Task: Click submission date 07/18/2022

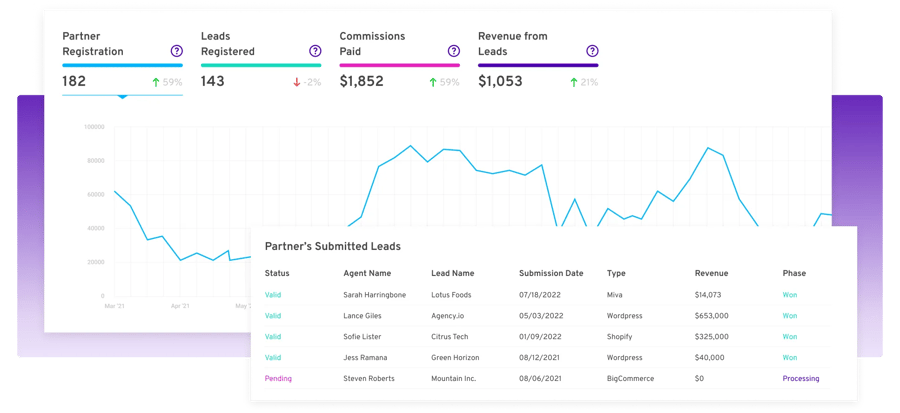Action: coord(541,295)
